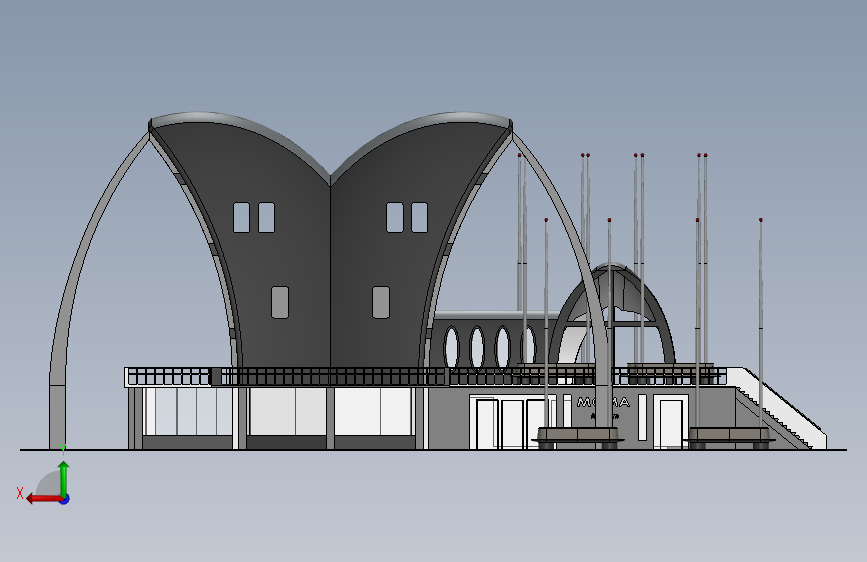The height and width of the screenshot is (562, 867).
Task: Click the red X axis arrow of triad
Action: coord(44,499)
